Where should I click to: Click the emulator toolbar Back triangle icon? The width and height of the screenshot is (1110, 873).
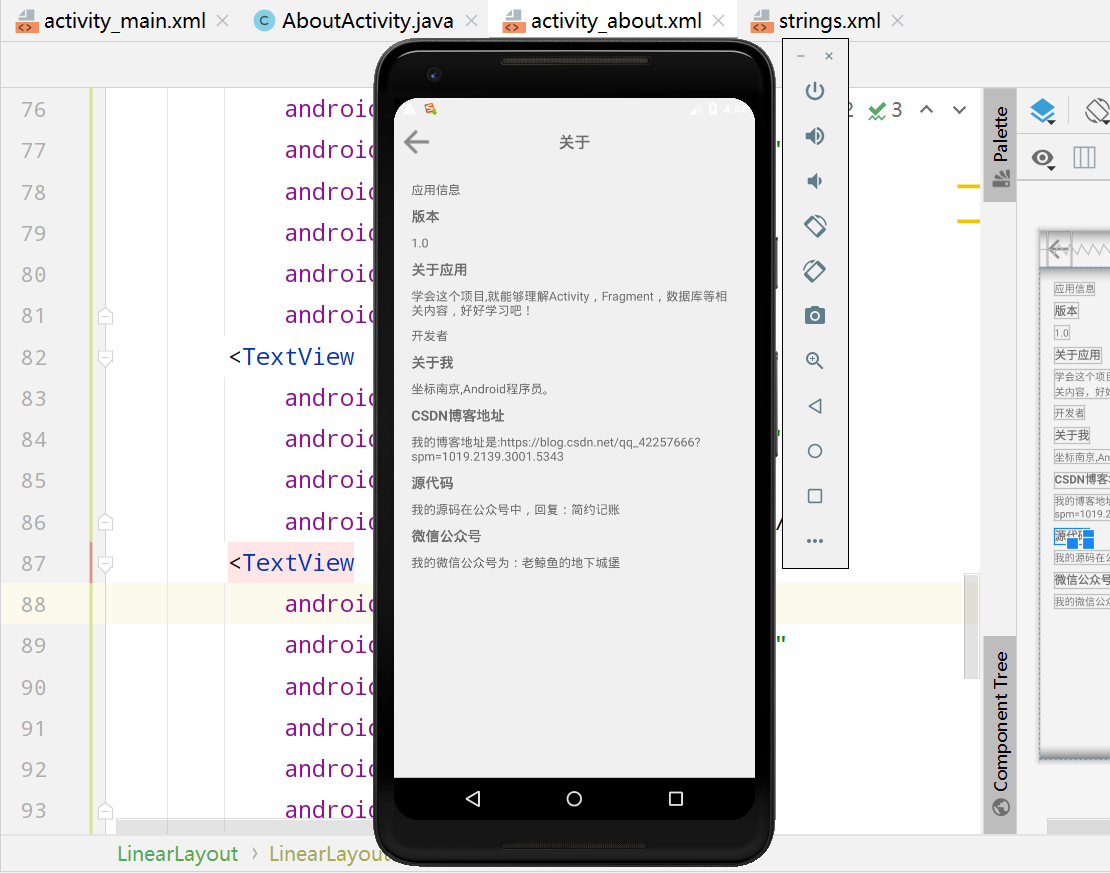pyautogui.click(x=815, y=406)
